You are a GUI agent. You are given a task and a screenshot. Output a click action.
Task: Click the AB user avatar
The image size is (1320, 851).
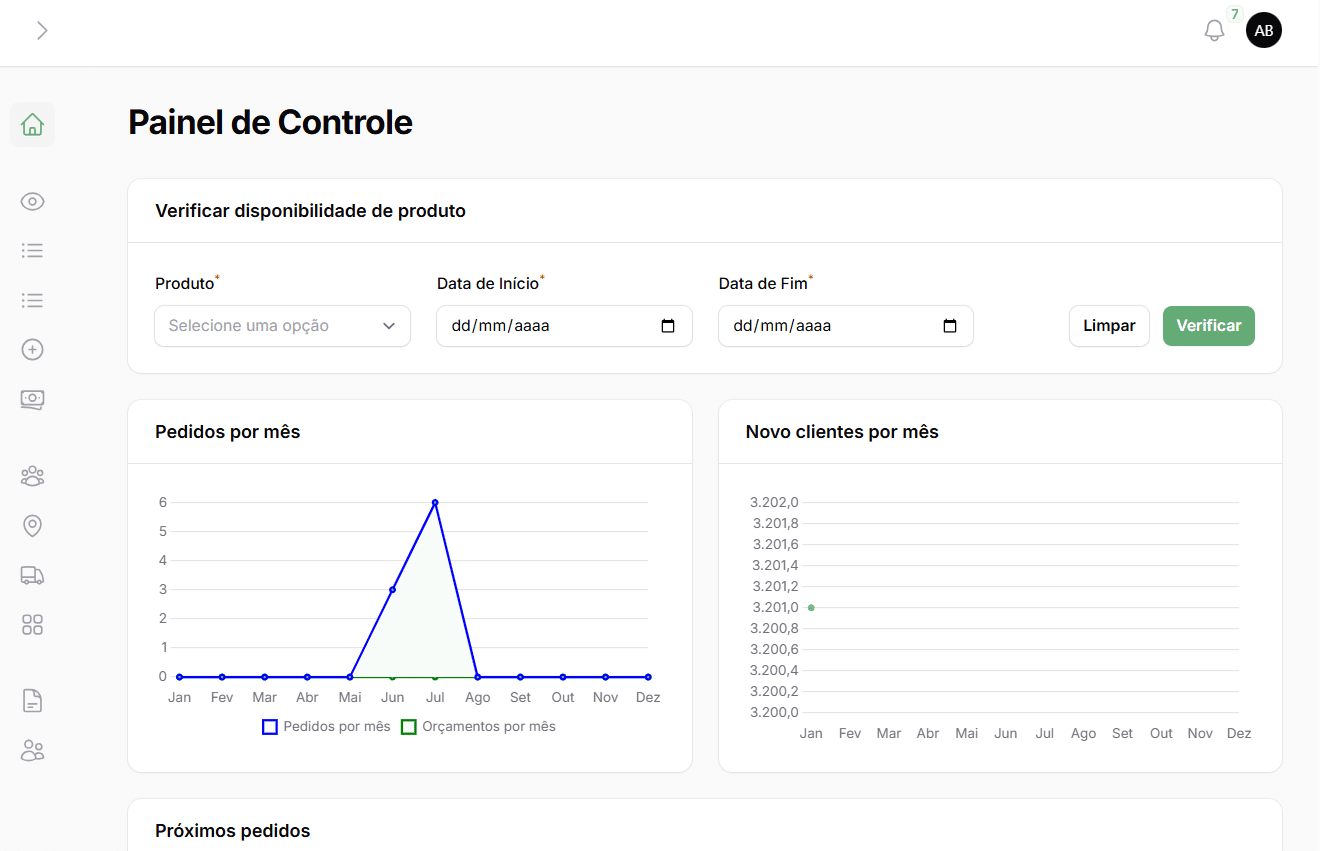point(1264,30)
